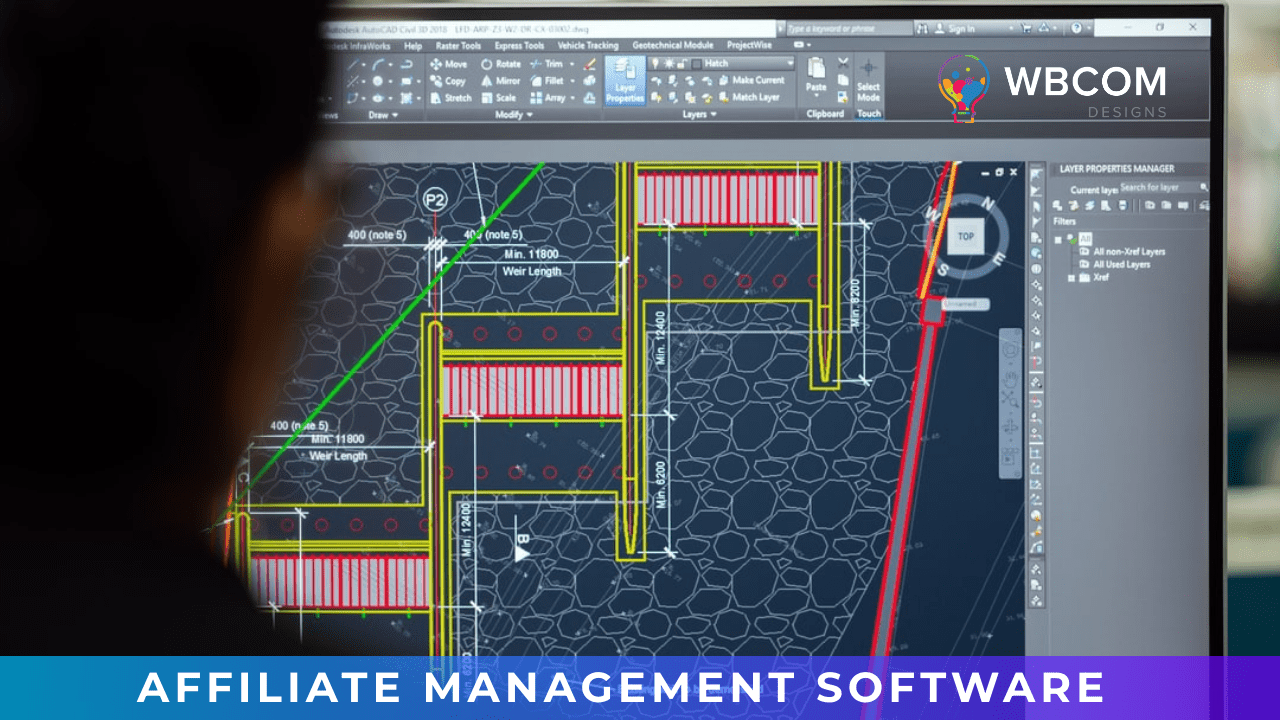This screenshot has height=720, width=1280.
Task: Switch to the Express Tools tab
Action: click(x=519, y=45)
